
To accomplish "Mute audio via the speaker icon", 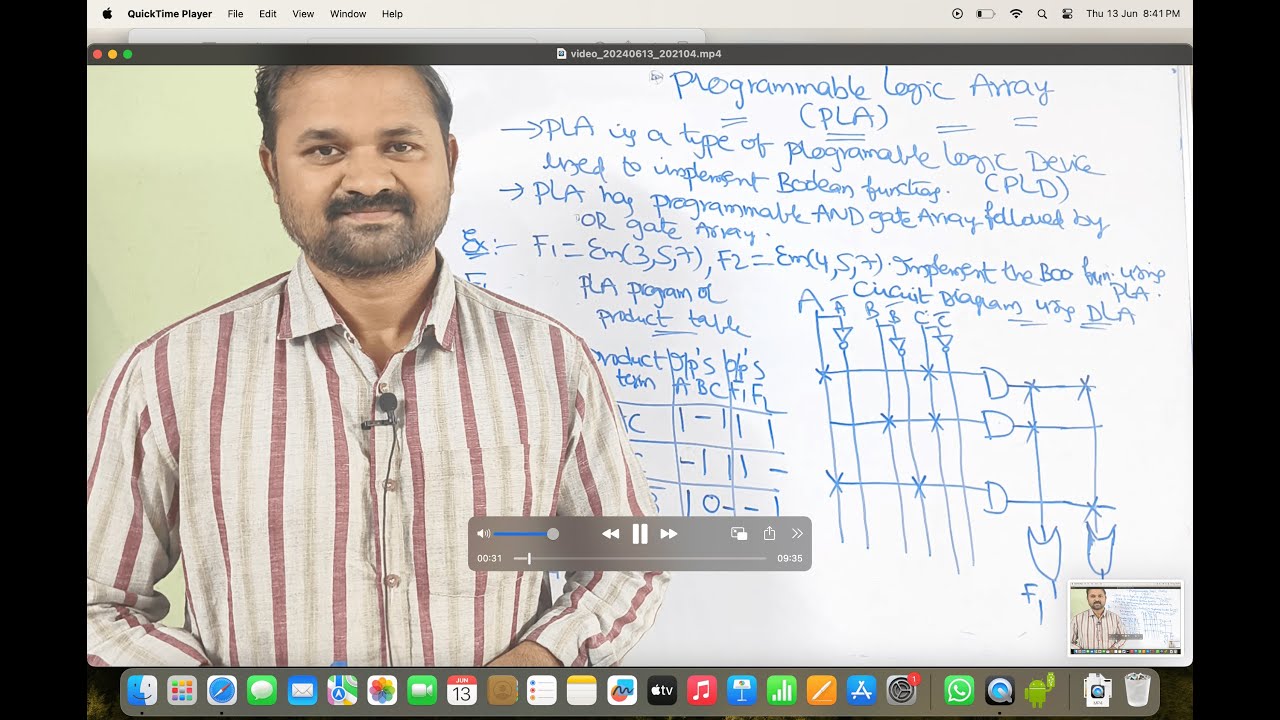I will pyautogui.click(x=483, y=534).
